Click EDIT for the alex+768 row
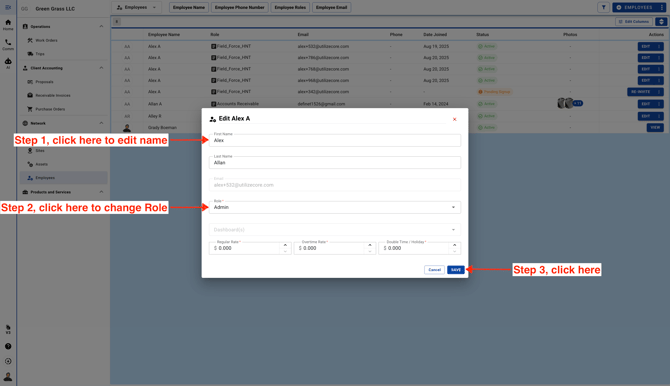670x386 pixels. coord(646,69)
